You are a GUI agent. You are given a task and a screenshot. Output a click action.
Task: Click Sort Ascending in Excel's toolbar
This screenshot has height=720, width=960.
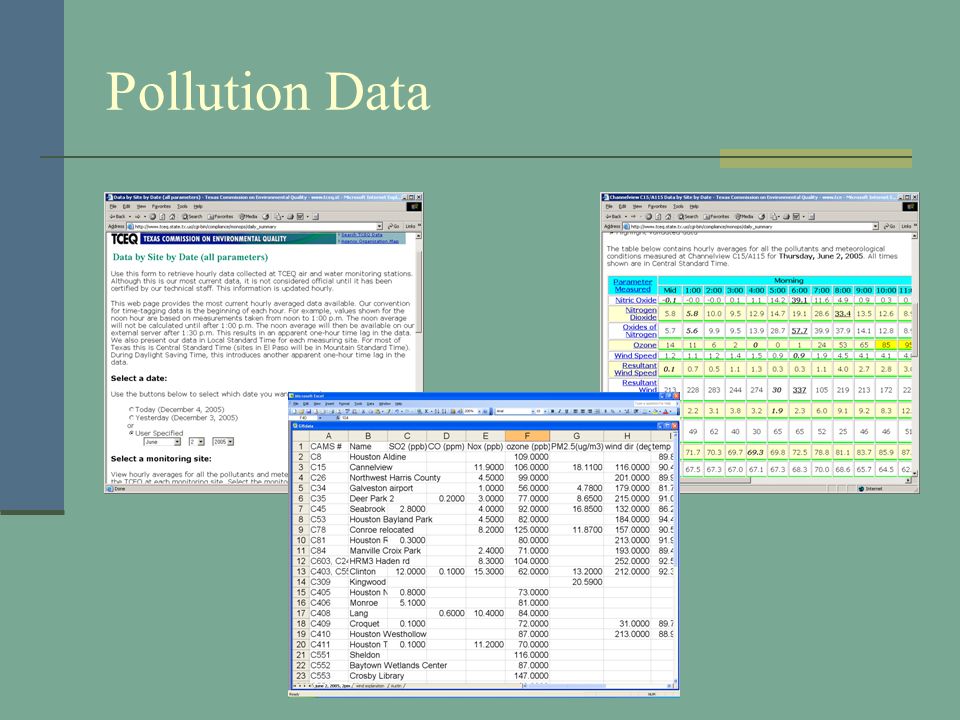click(x=437, y=411)
